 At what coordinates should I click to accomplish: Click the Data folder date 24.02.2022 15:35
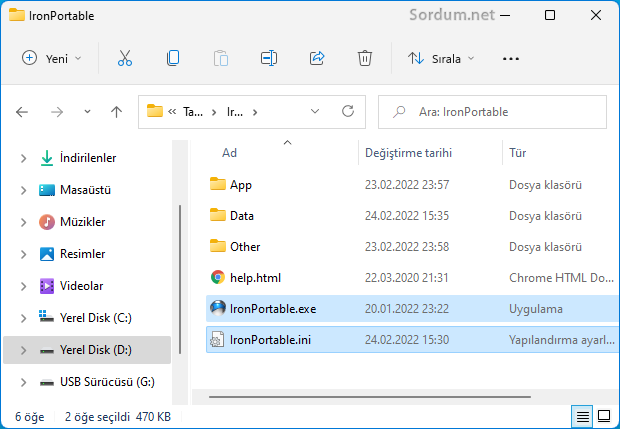(x=406, y=216)
